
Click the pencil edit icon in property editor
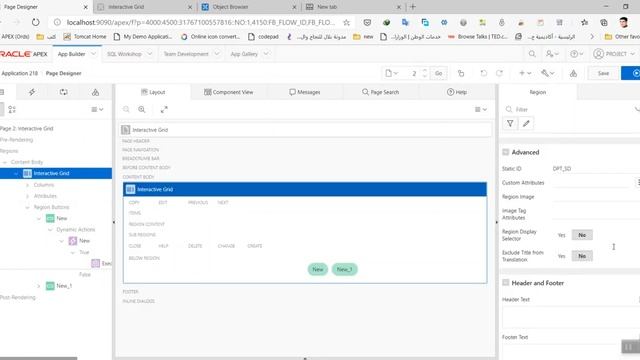[526, 123]
